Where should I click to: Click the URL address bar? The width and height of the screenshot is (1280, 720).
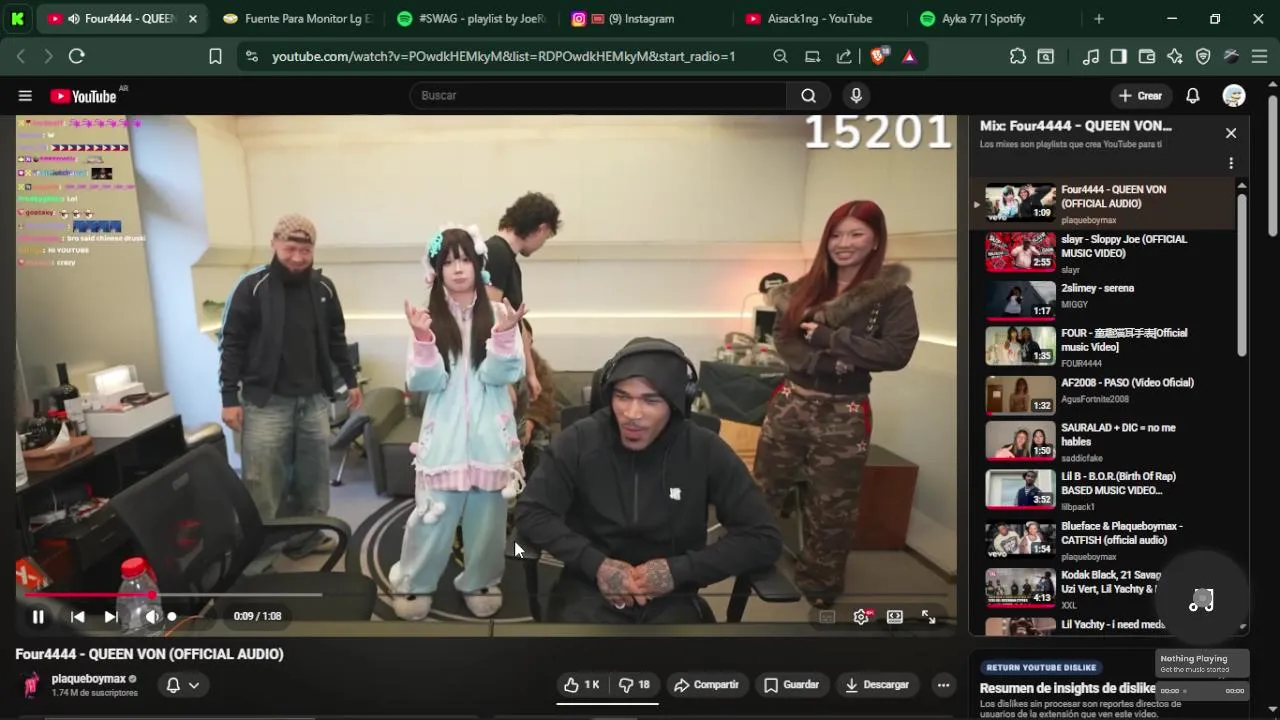[x=504, y=57]
